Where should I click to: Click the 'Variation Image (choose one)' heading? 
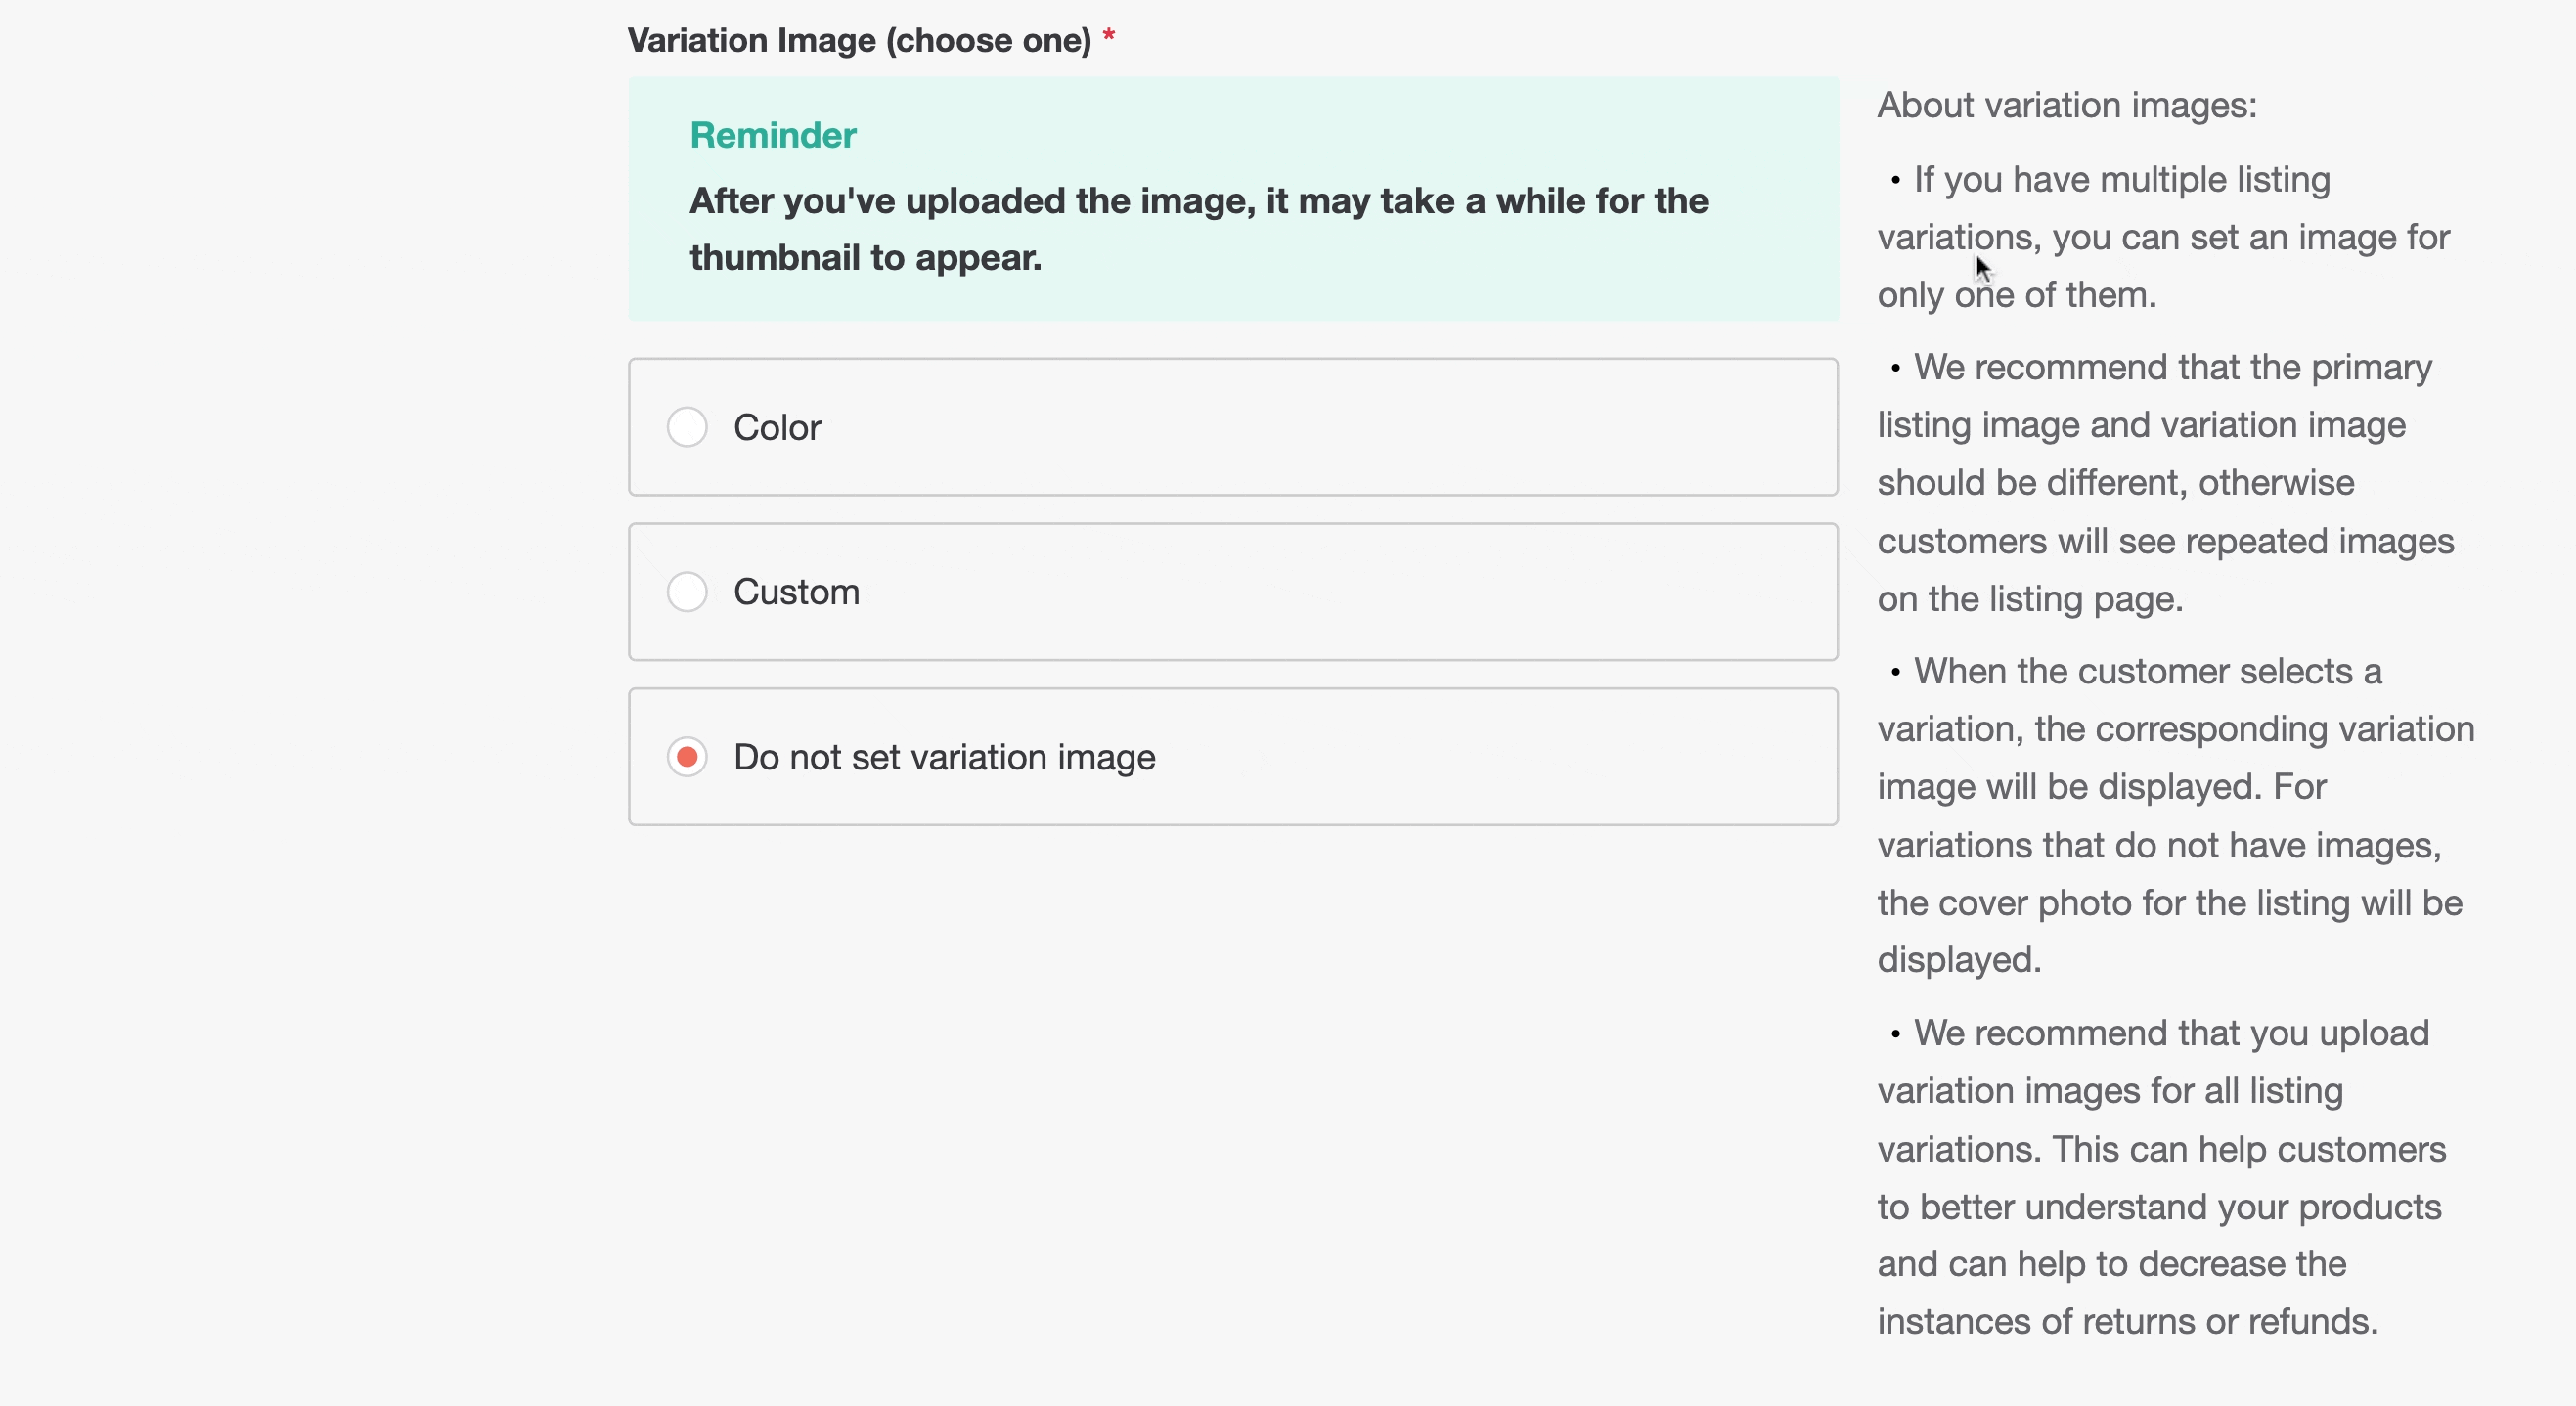click(x=859, y=40)
